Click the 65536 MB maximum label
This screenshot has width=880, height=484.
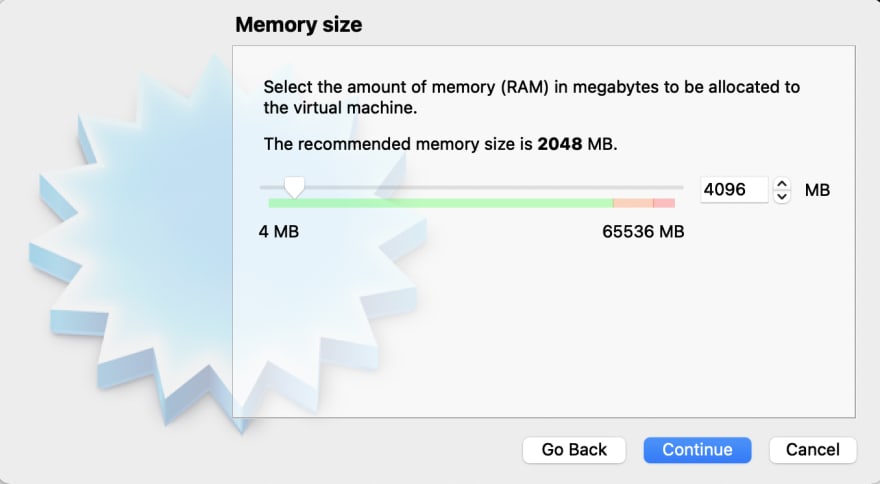tap(643, 231)
